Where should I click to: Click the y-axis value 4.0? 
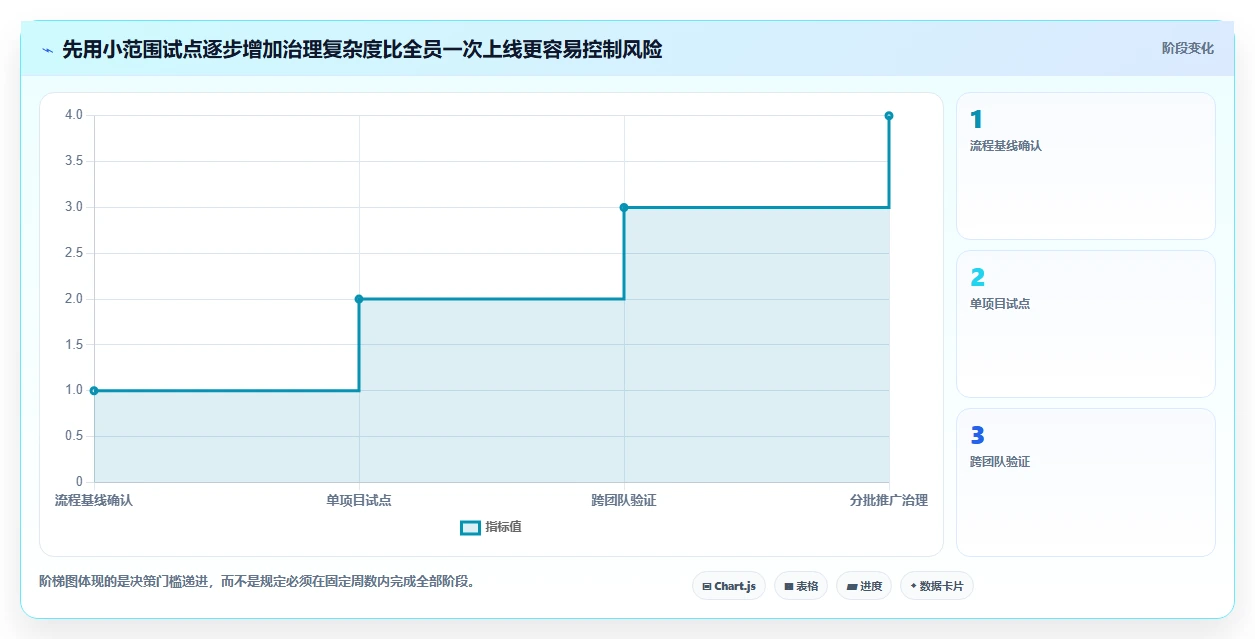74,115
